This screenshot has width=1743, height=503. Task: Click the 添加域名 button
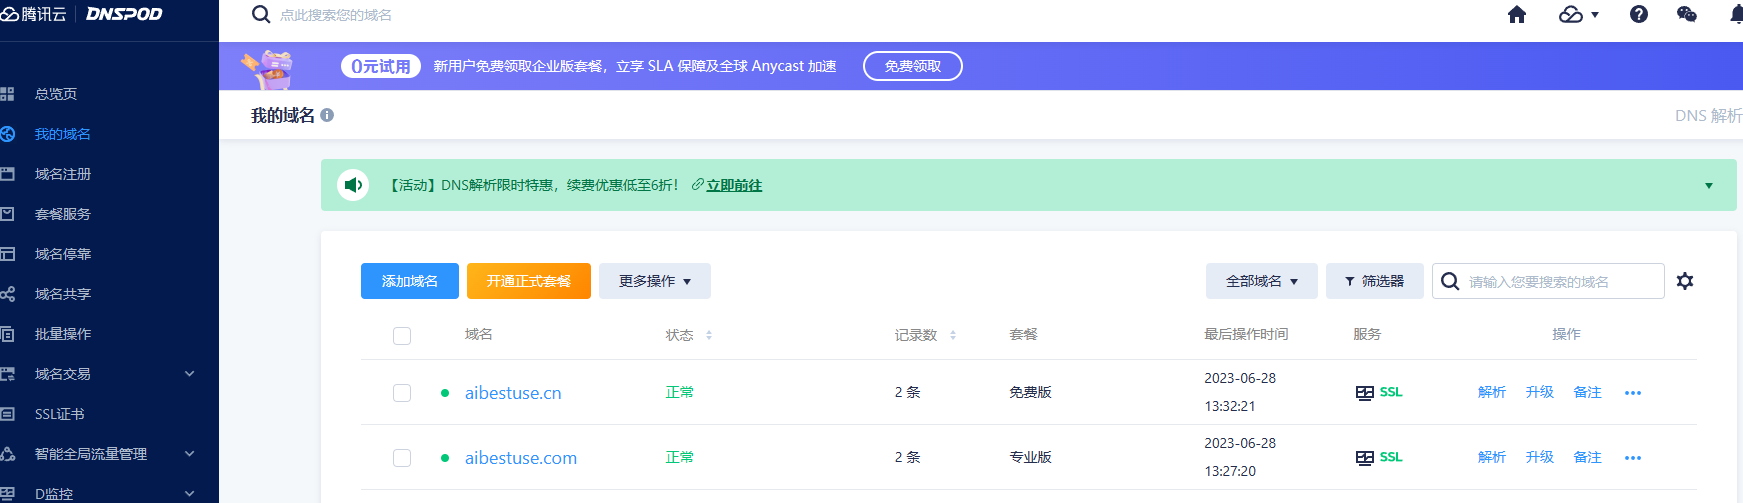click(410, 281)
